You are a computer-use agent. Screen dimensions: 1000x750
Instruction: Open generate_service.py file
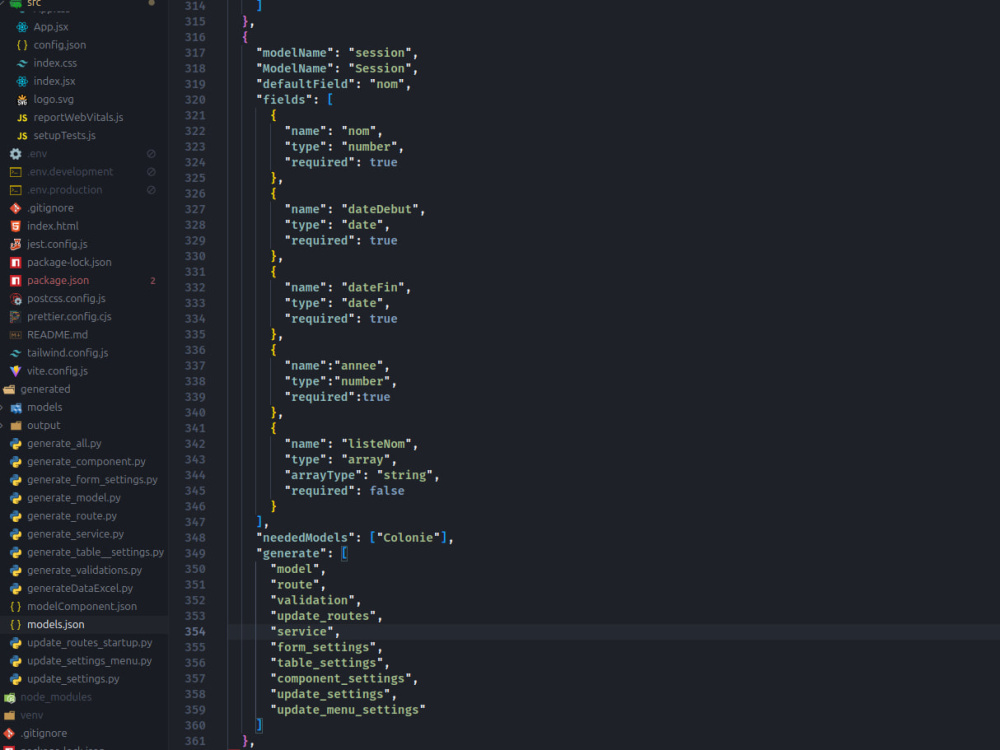75,534
